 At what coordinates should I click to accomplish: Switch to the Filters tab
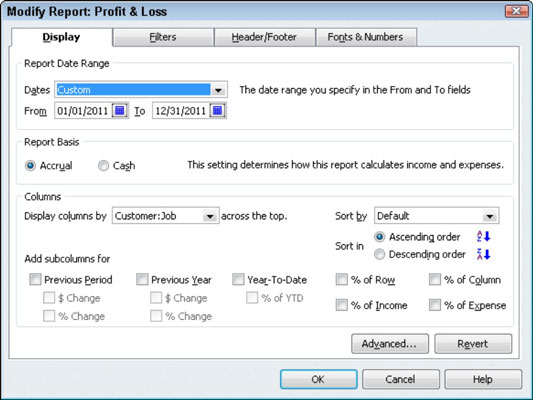coord(163,37)
